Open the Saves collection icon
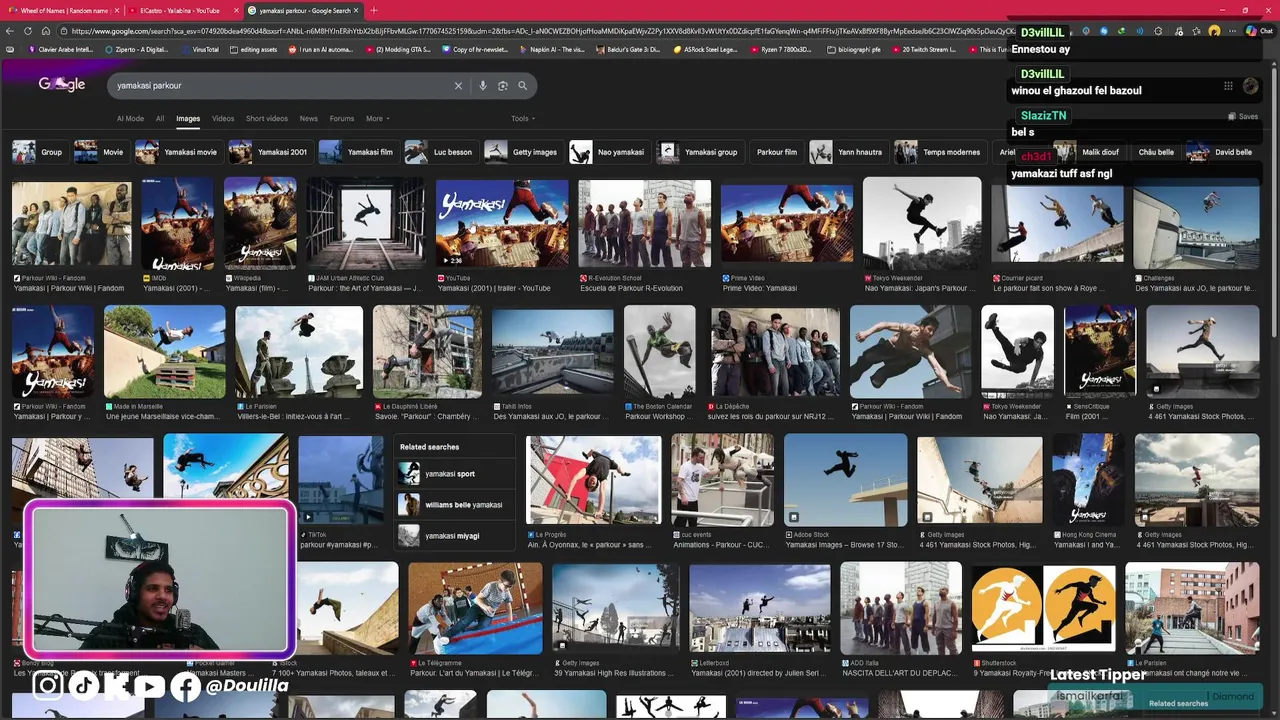 (1243, 116)
